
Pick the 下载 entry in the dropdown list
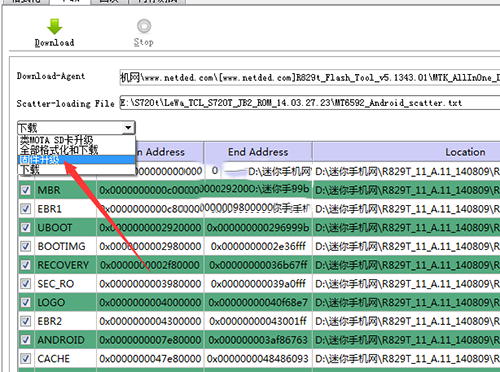(x=76, y=169)
